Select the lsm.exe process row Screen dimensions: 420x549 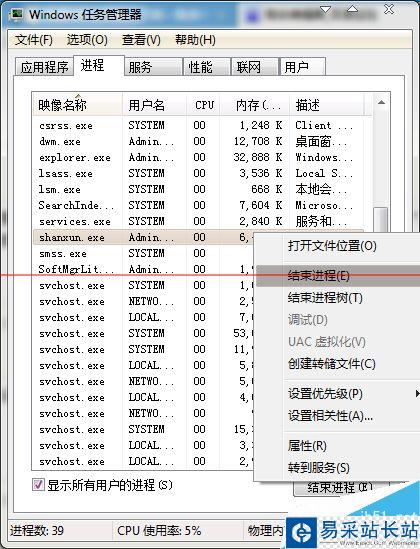198,189
